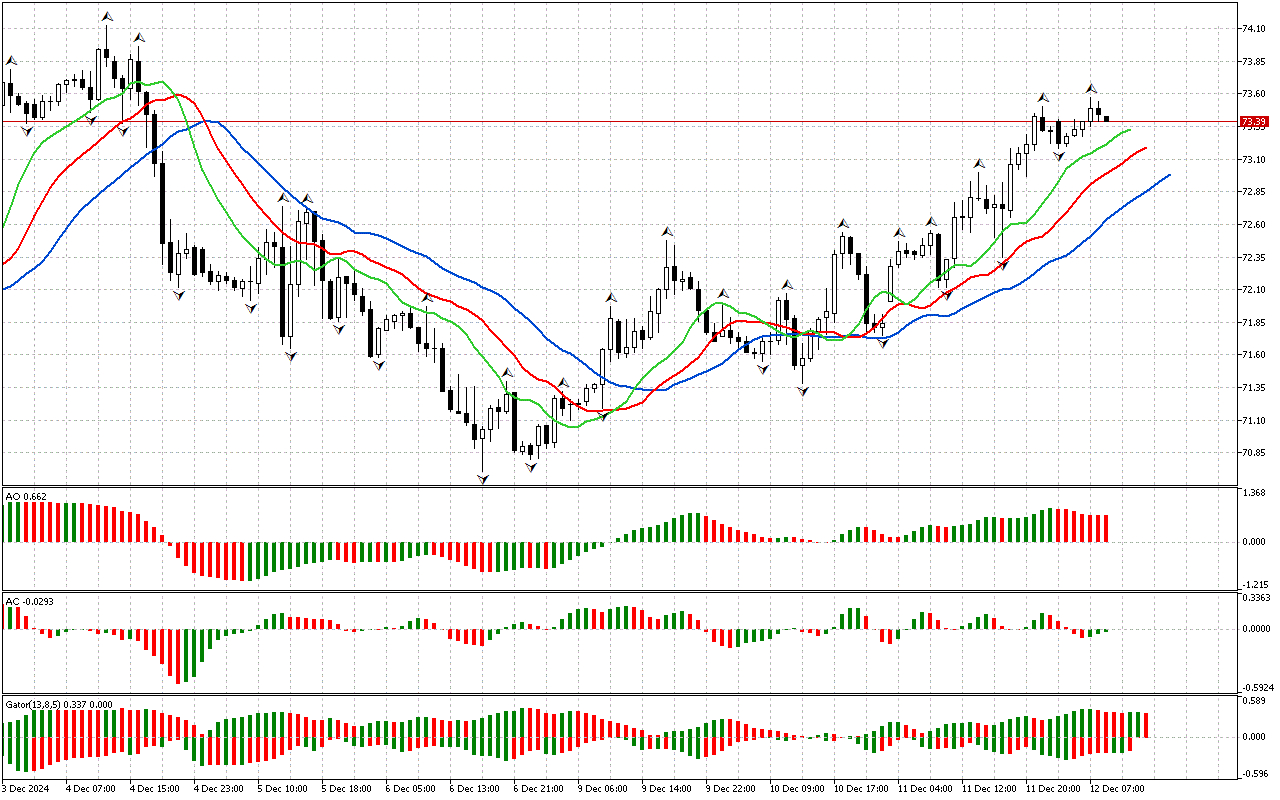Viewport: 1280px width, 800px height.
Task: Select the AO 0.662 indicator label
Action: (26, 496)
